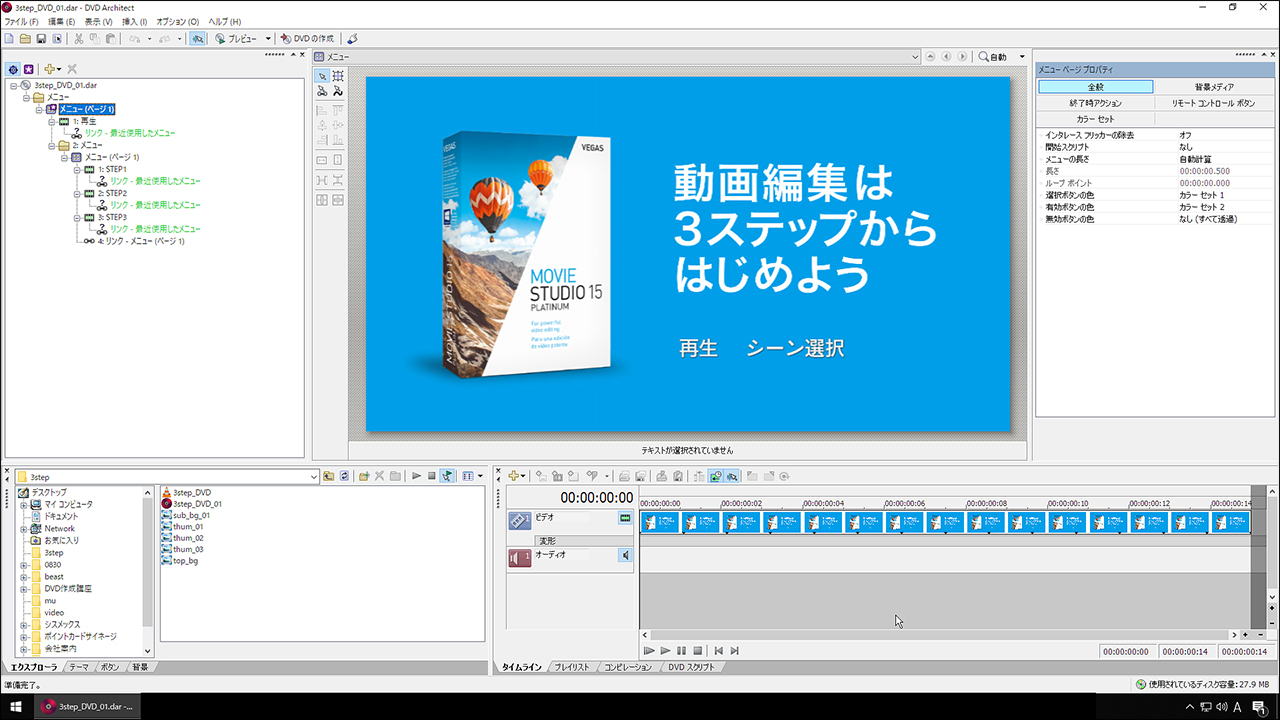This screenshot has height=720, width=1280.
Task: Click the Explorer new folder icon
Action: point(364,476)
